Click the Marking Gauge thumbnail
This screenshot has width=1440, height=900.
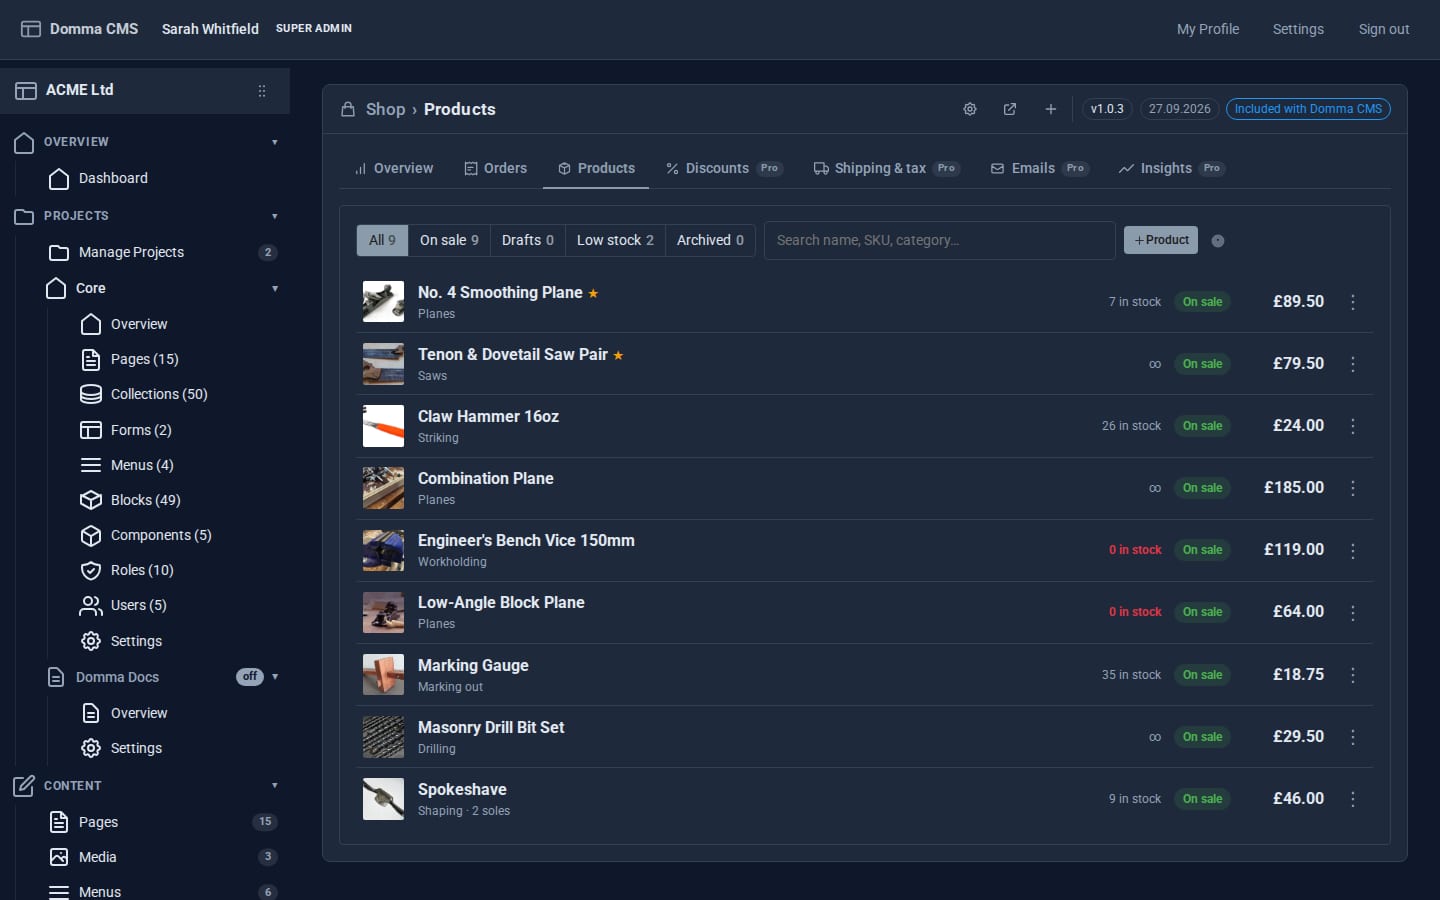[383, 675]
